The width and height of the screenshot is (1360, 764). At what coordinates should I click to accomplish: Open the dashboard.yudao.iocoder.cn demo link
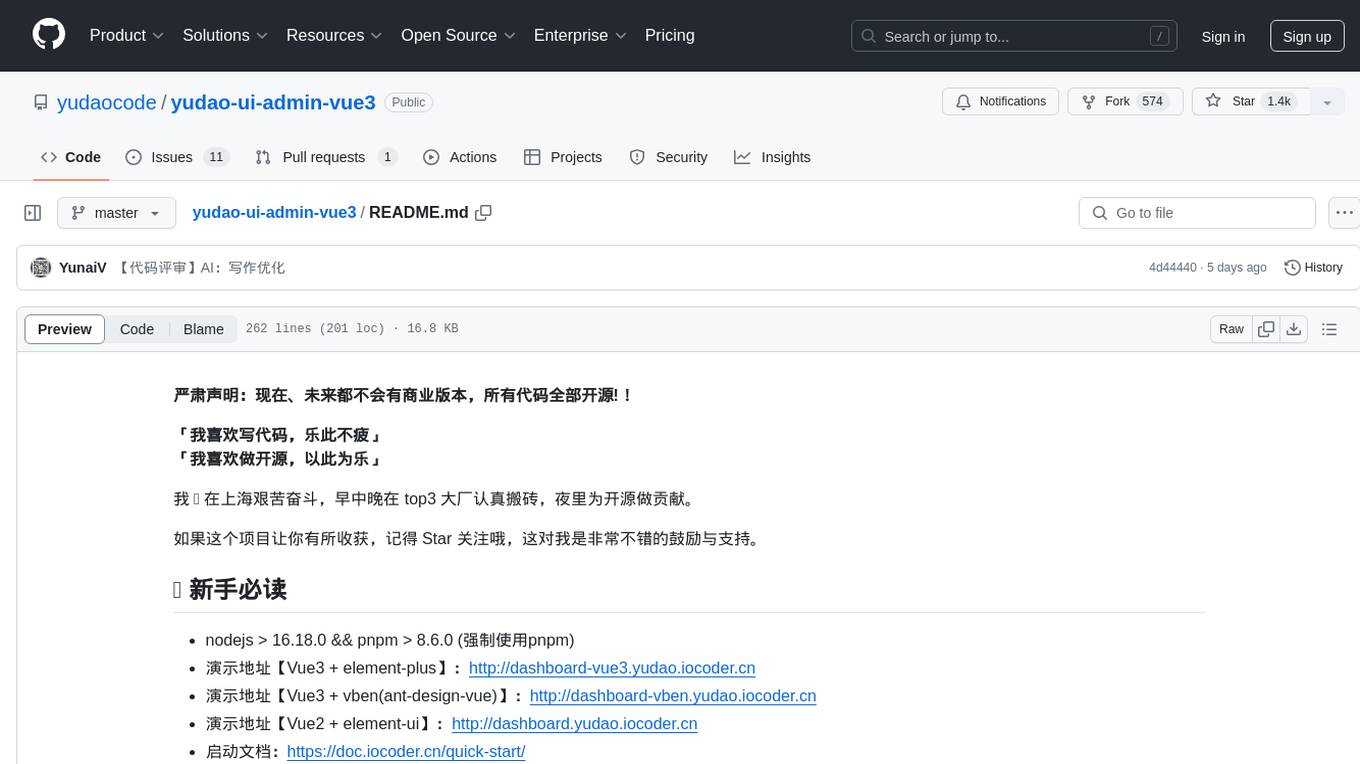(x=574, y=723)
